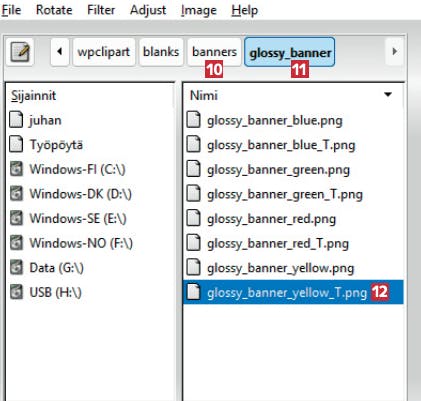Select glossy_banner_yellow_T.png file
The height and width of the screenshot is (401, 421).
click(x=293, y=292)
